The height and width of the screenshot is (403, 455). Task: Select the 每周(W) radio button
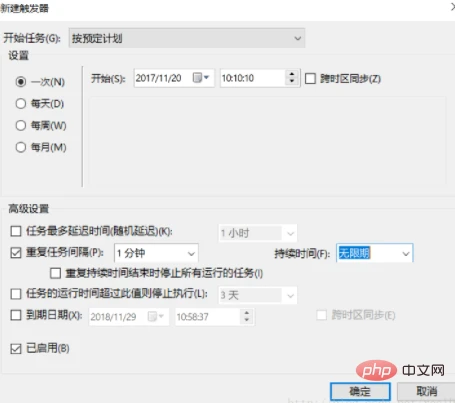pos(21,125)
